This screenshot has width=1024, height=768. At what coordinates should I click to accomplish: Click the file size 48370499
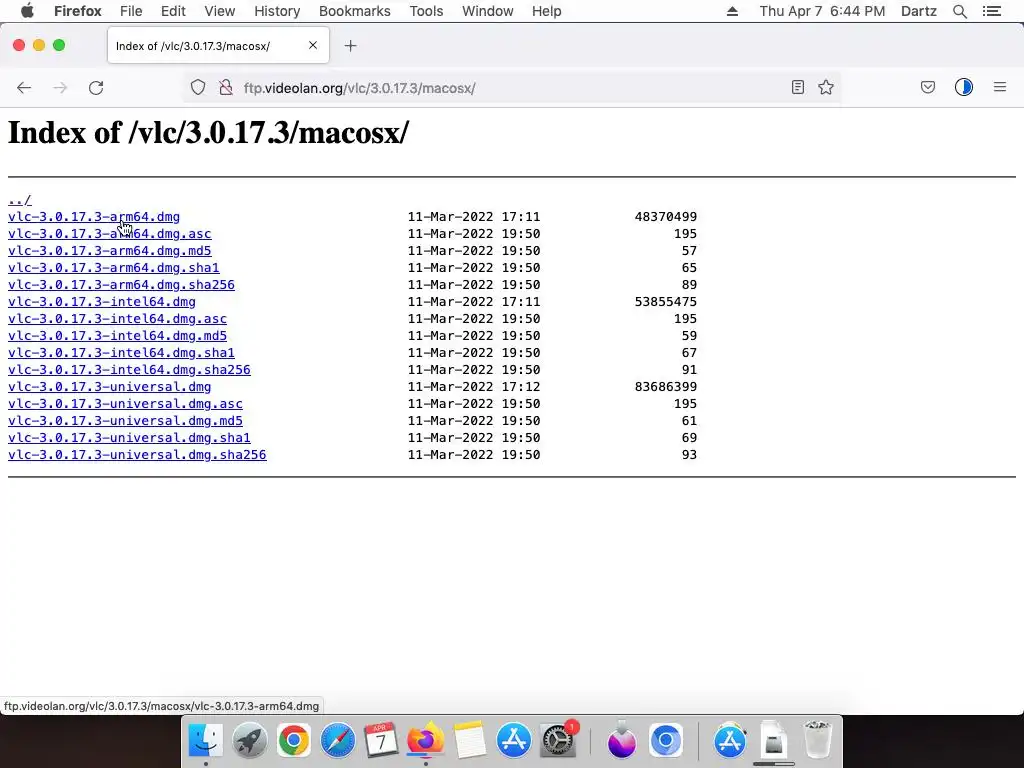(x=665, y=217)
